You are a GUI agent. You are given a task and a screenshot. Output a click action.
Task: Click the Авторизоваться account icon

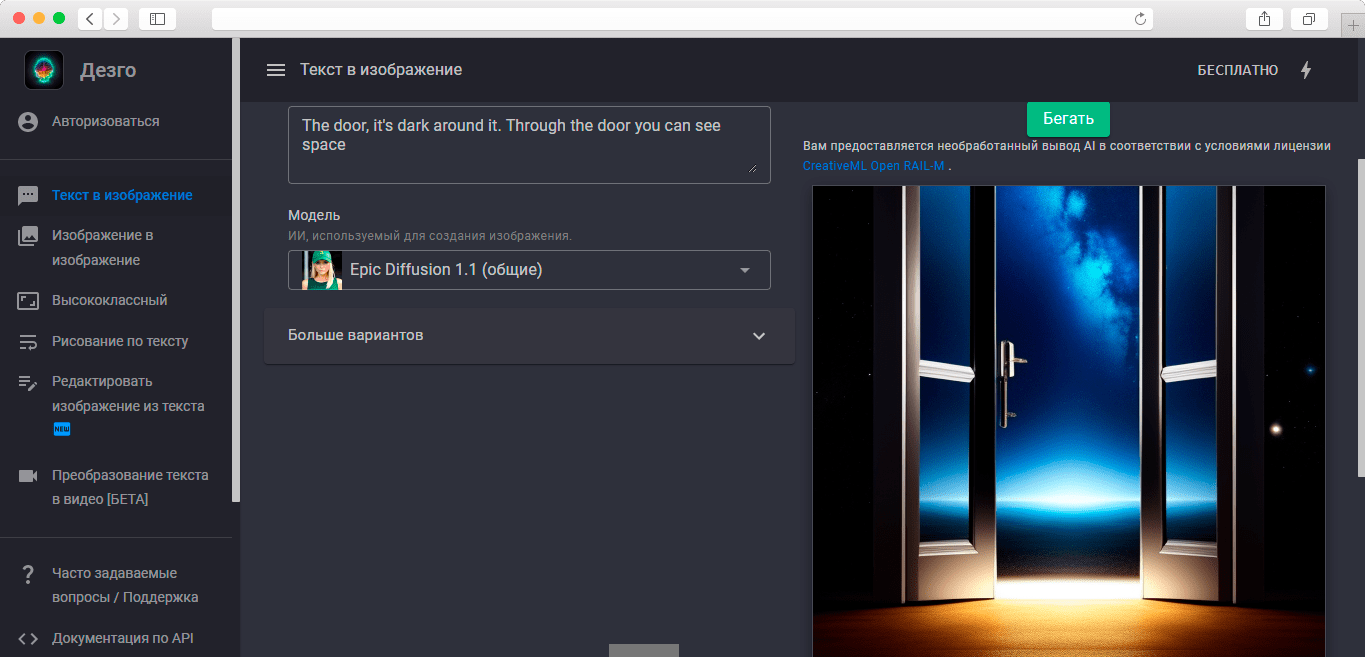point(28,121)
